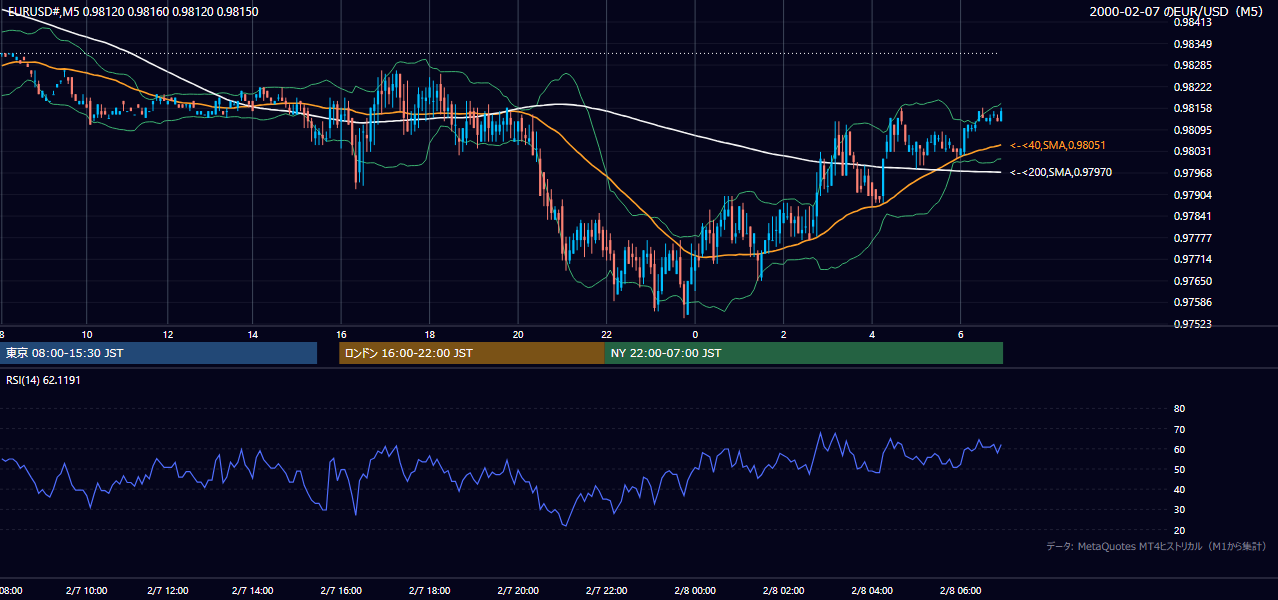
Task: Click the RSI scale value 50
Action: tap(1179, 469)
